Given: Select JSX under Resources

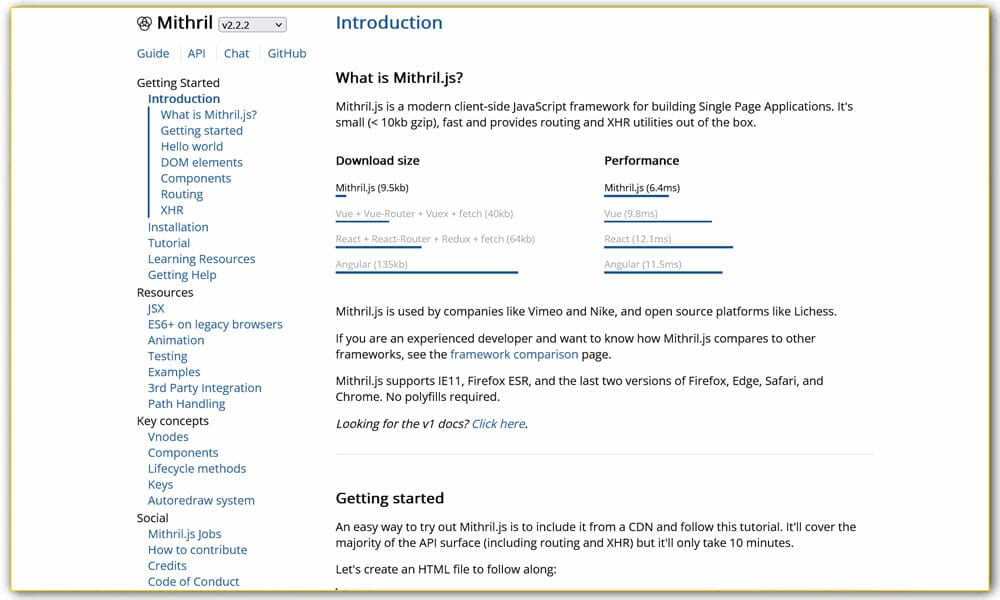Looking at the screenshot, I should click(156, 308).
